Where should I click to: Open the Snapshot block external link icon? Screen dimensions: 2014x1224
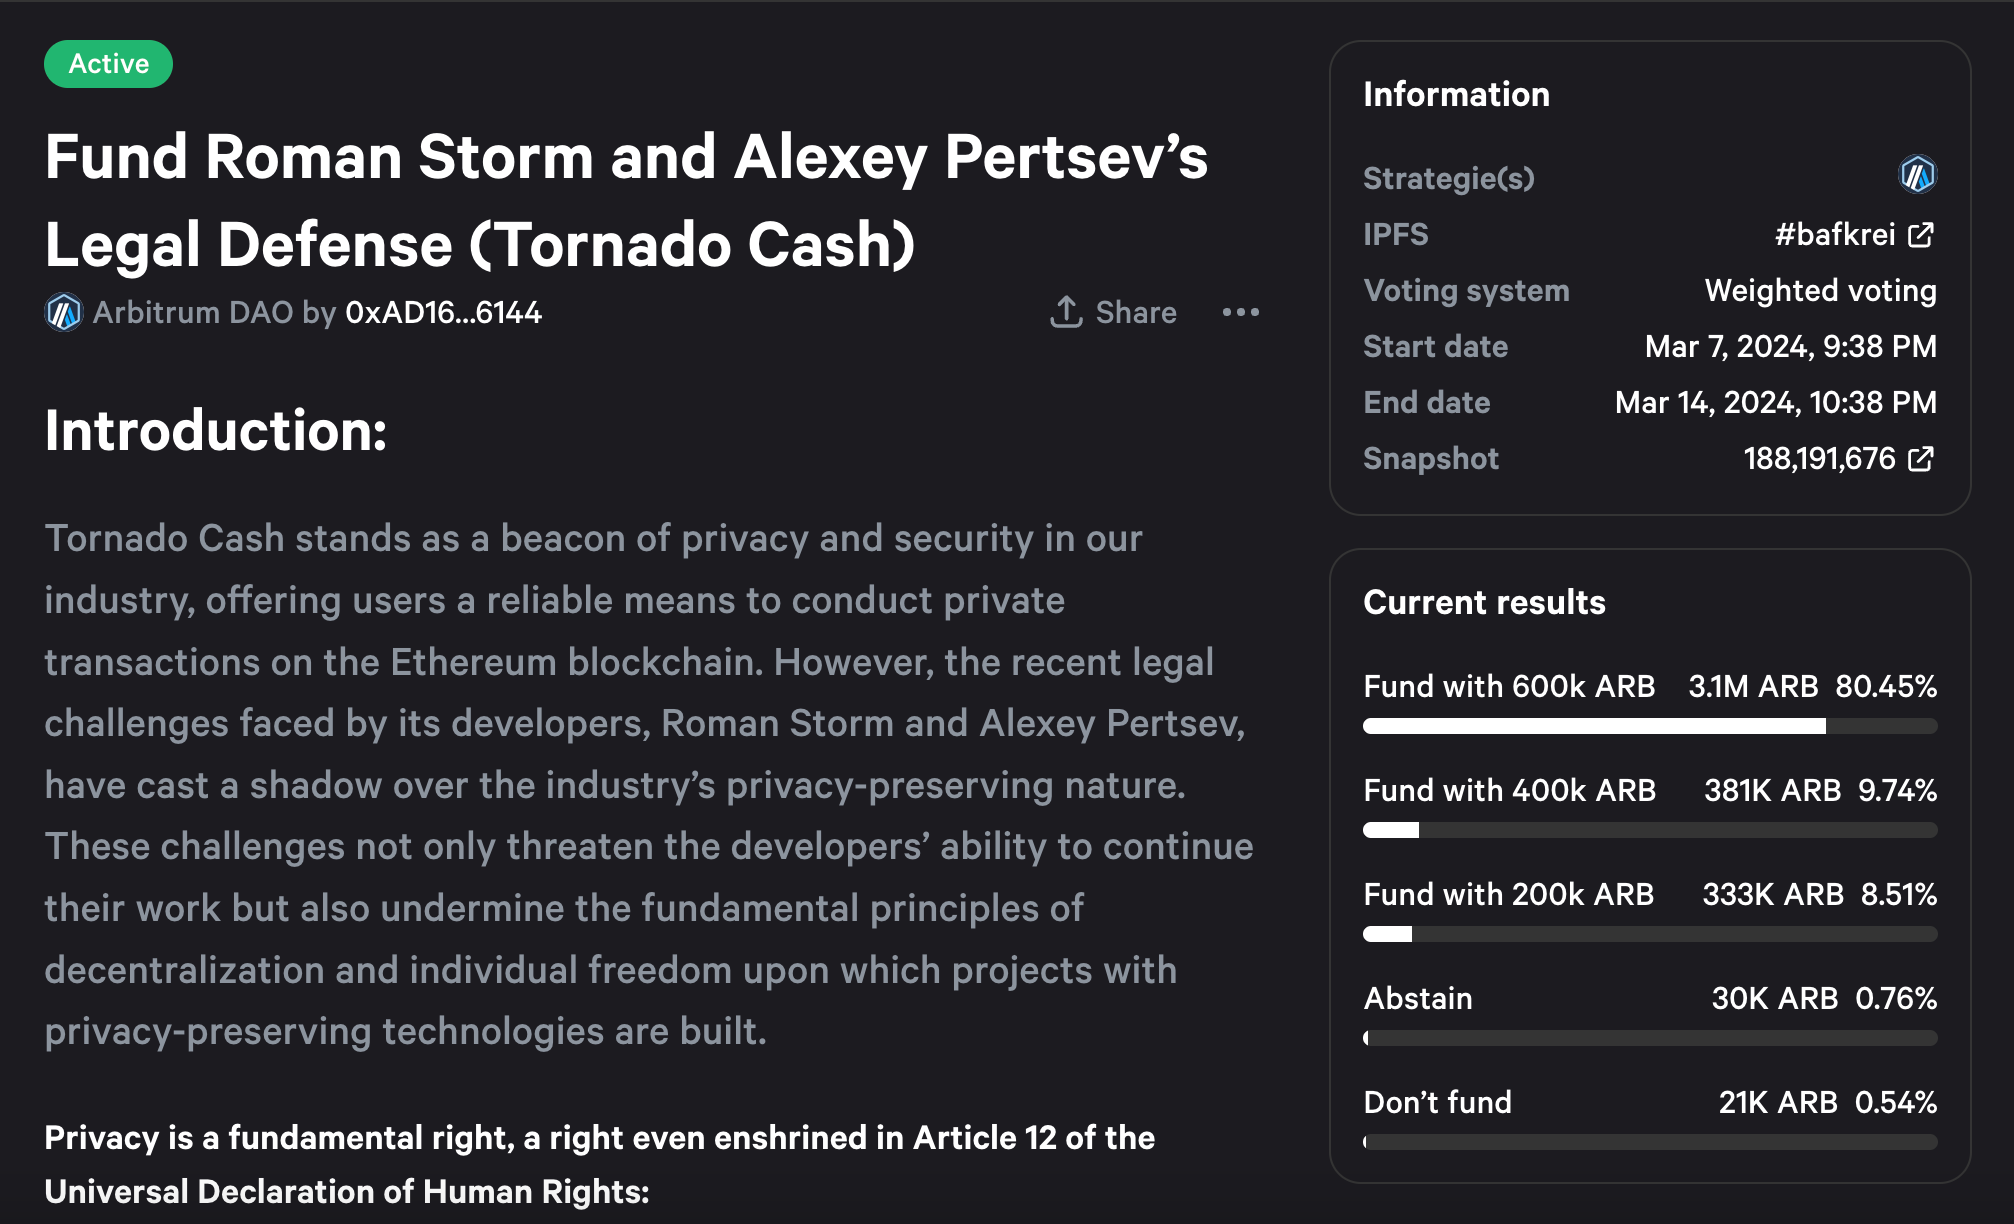coord(1920,459)
